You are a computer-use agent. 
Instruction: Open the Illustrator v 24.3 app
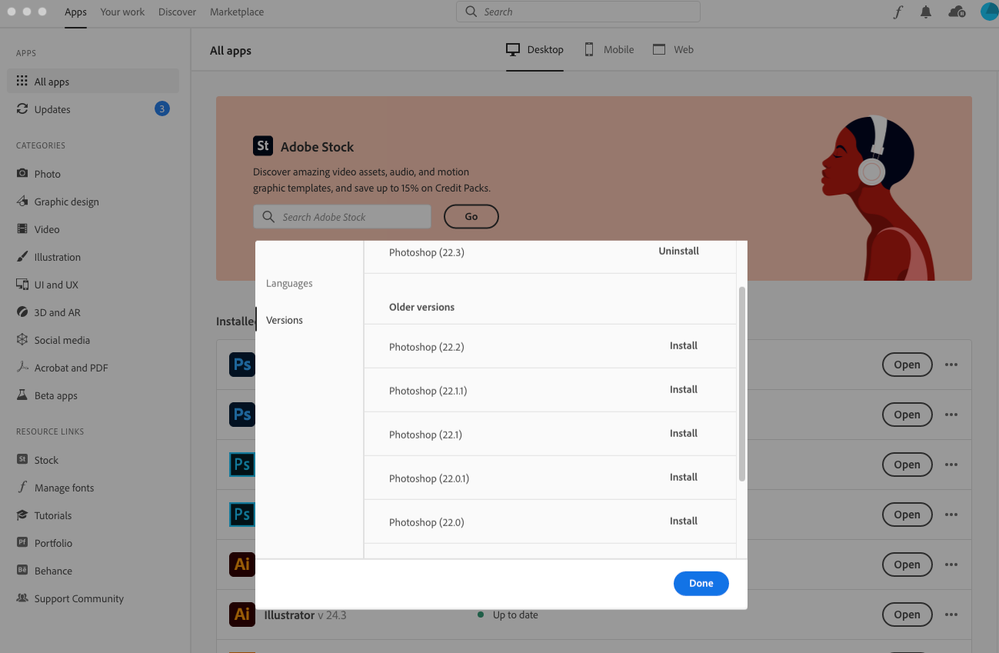[907, 615]
